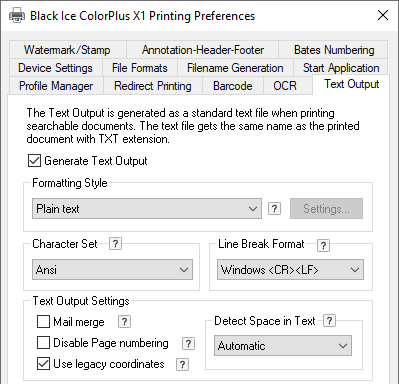Open help for Use legacy coordinates
The height and width of the screenshot is (384, 399).
182,364
